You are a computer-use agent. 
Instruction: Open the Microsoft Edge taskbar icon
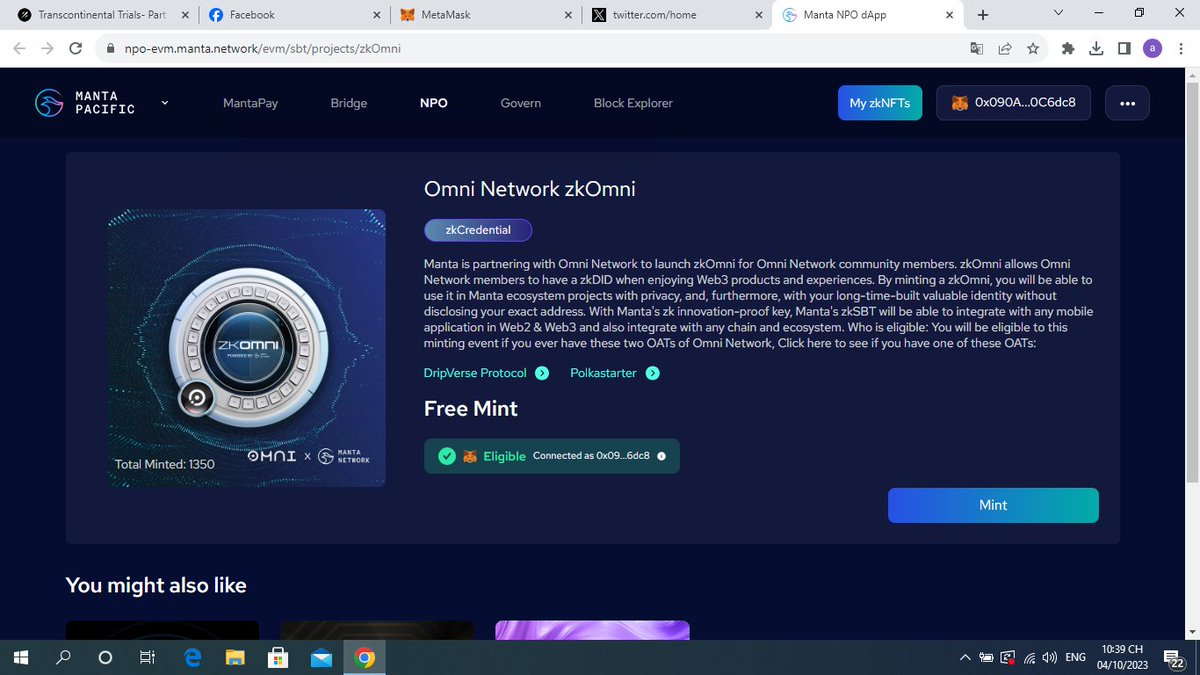tap(193, 658)
